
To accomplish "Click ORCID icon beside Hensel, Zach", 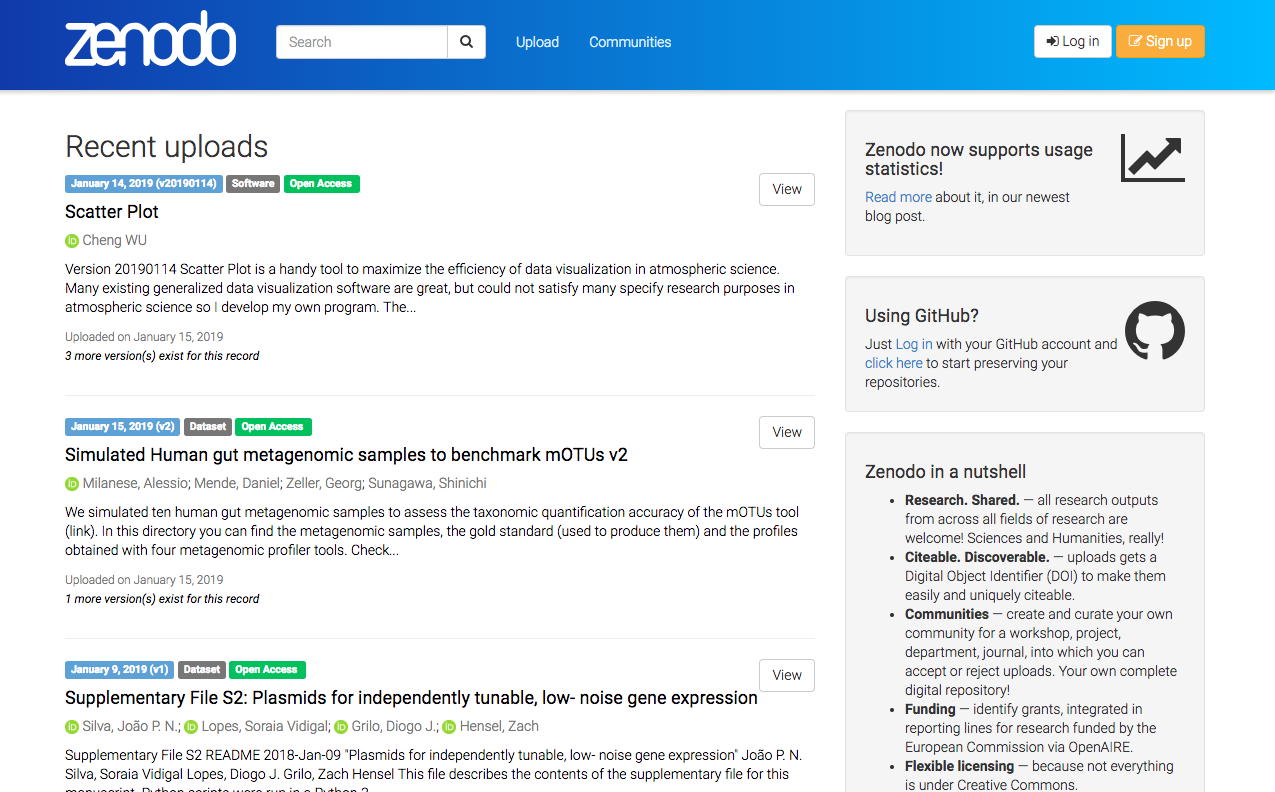I will pos(449,727).
